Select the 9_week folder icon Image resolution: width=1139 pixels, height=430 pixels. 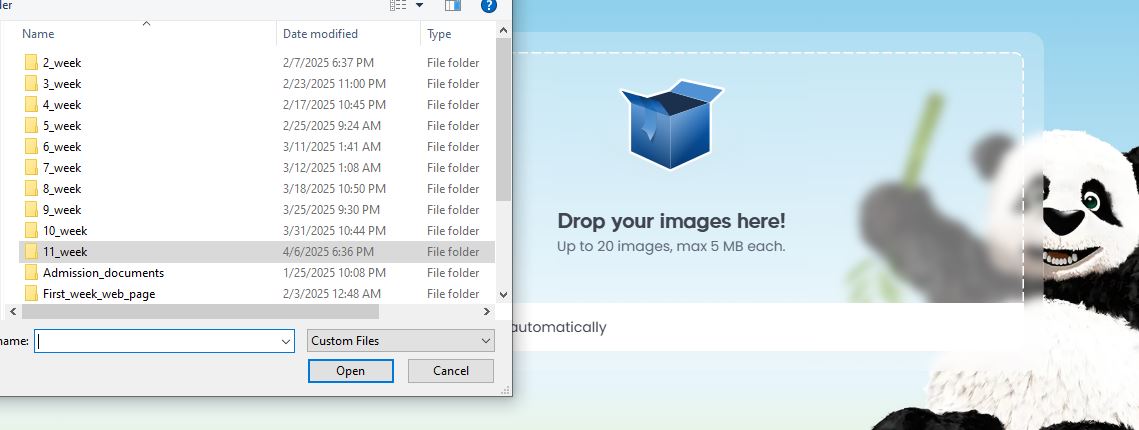[x=31, y=210]
